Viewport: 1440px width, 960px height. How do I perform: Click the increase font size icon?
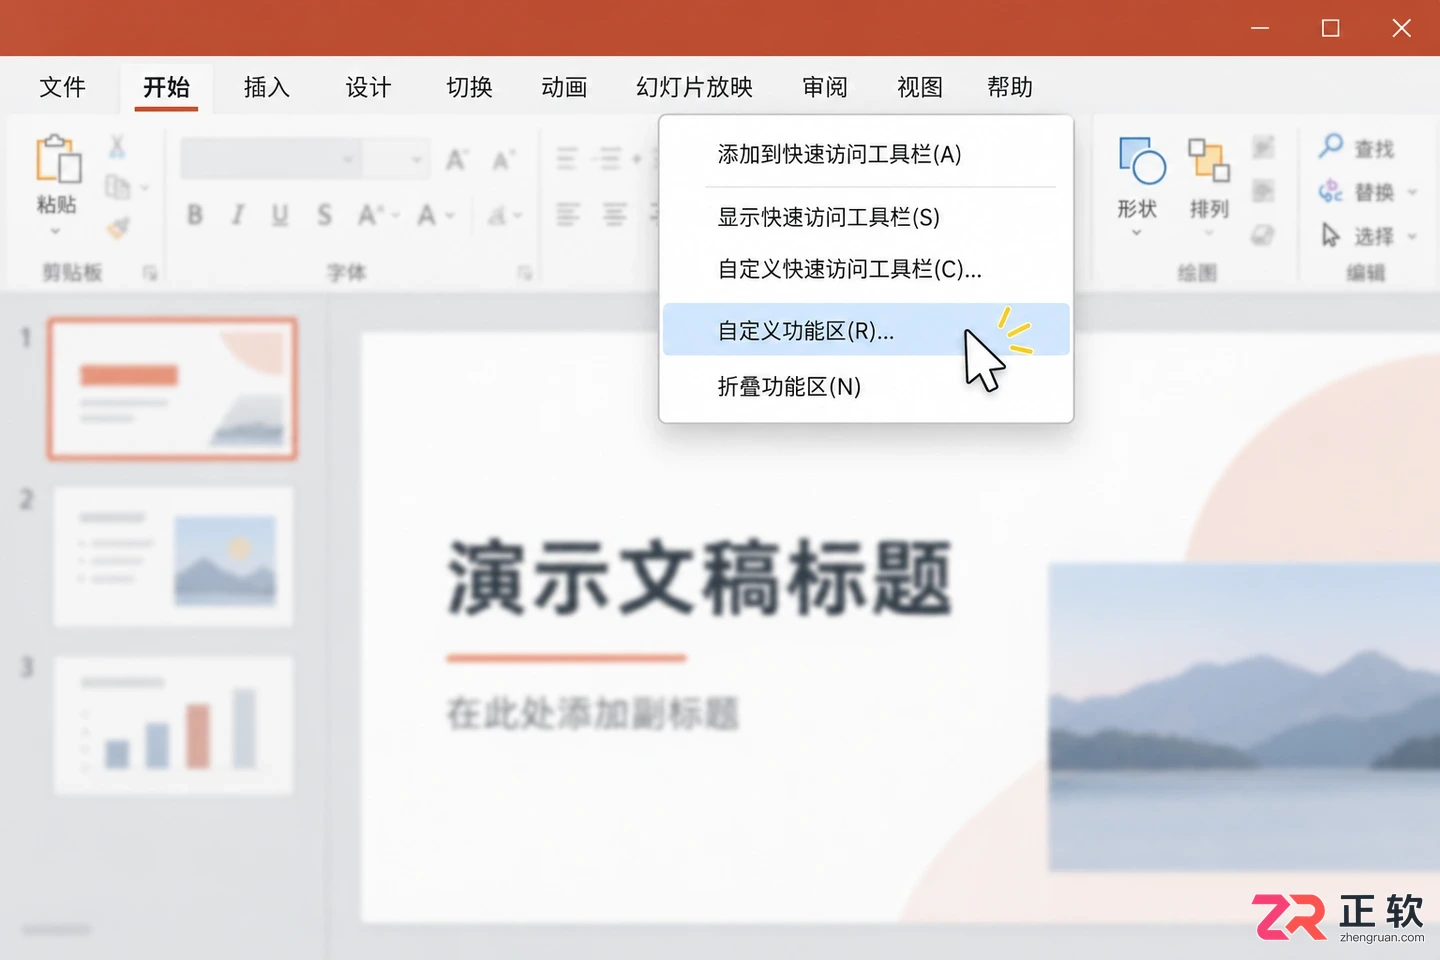[x=457, y=159]
